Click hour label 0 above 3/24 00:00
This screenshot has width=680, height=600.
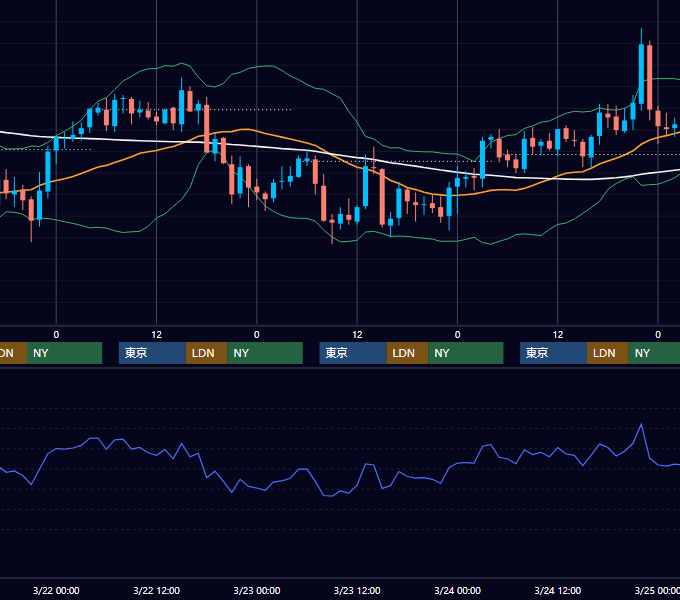click(458, 335)
